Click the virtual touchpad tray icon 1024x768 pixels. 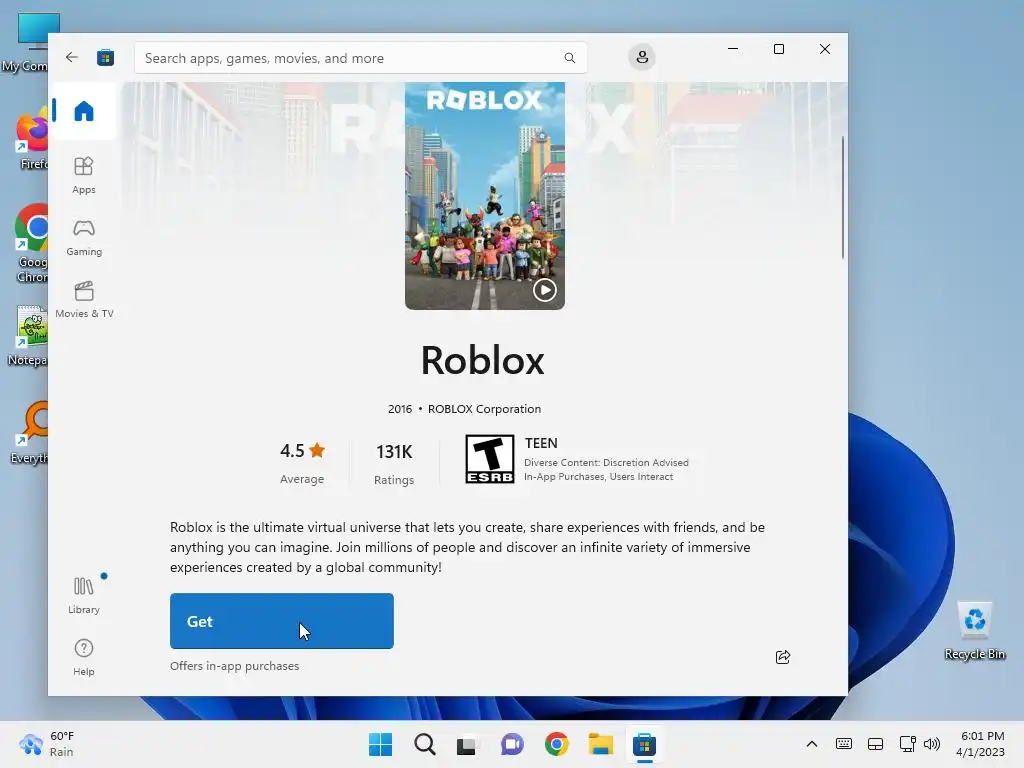point(875,744)
